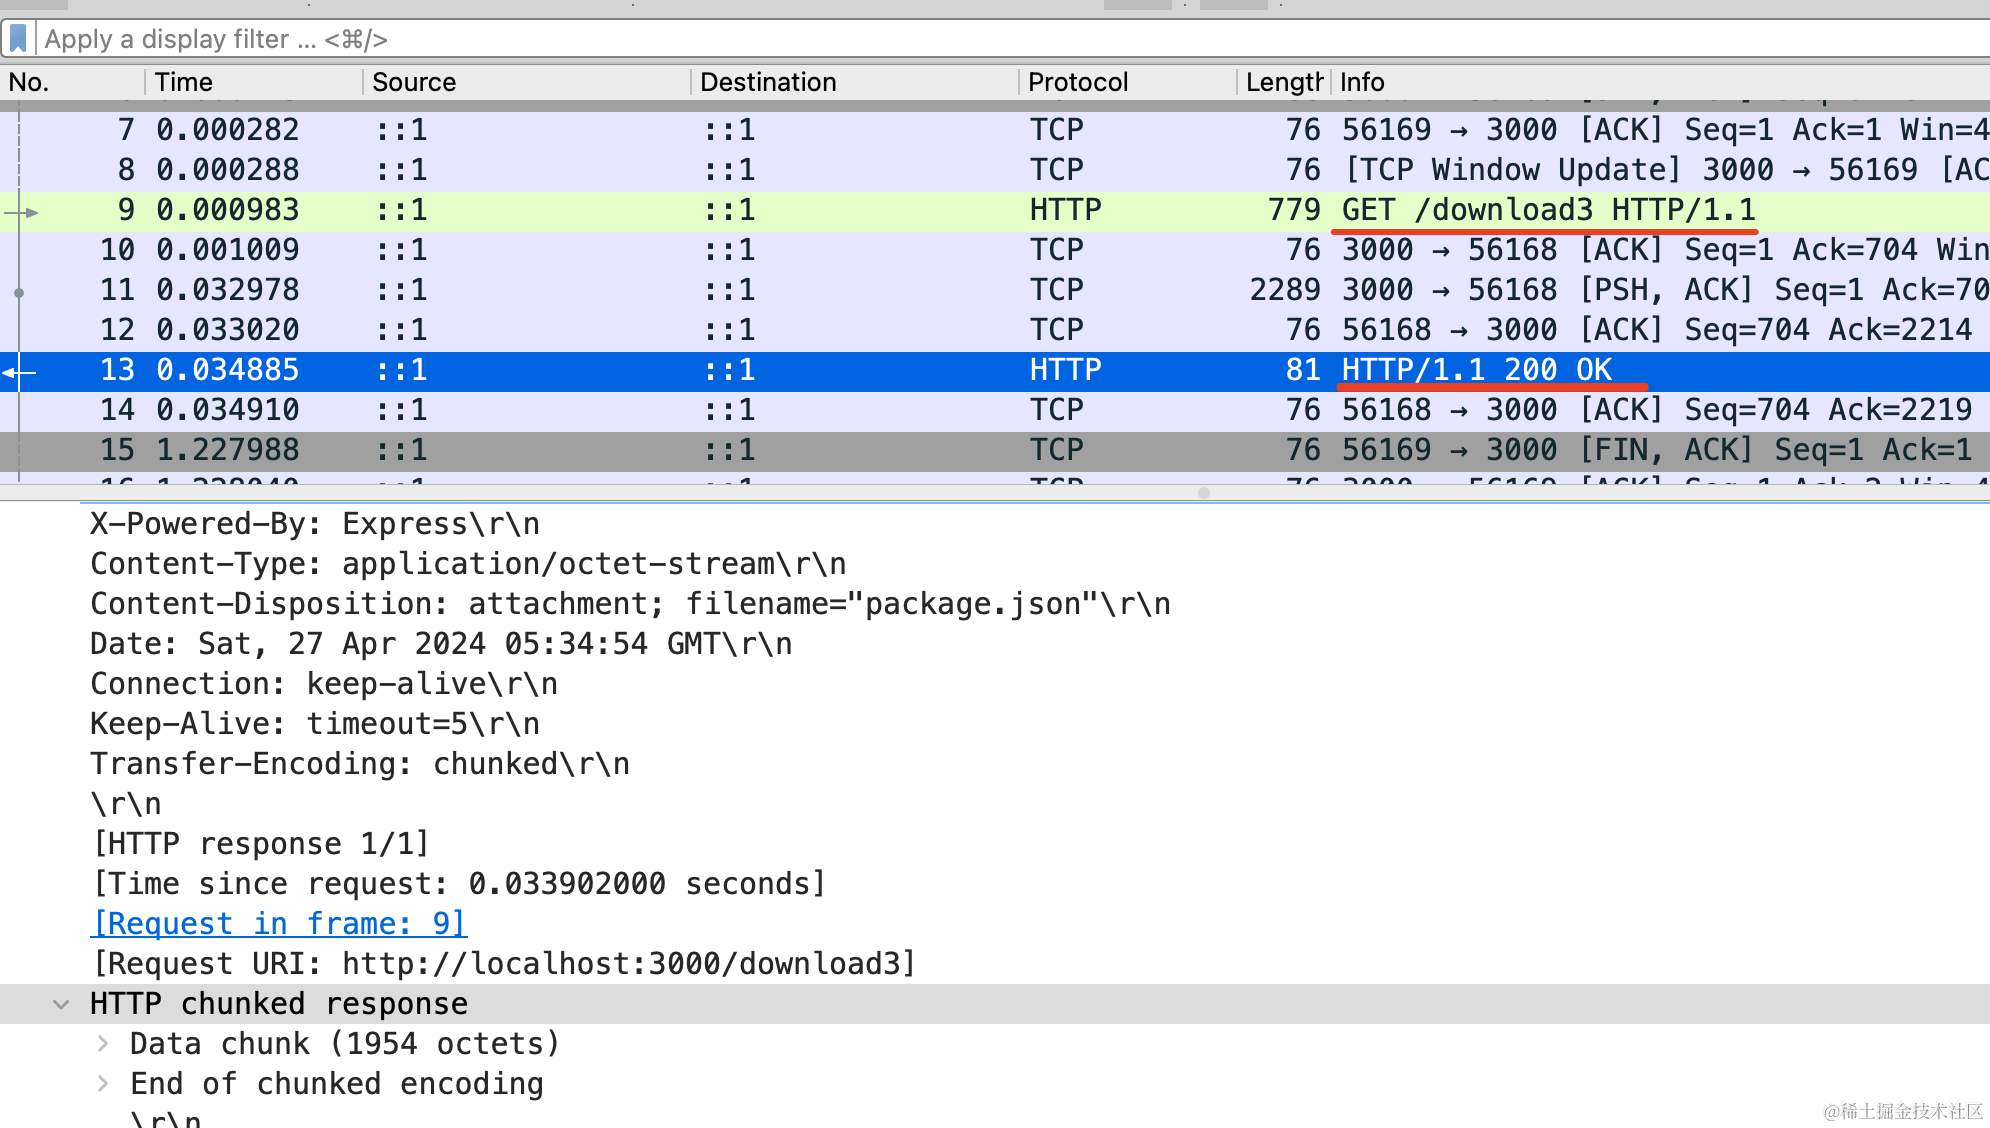The height and width of the screenshot is (1128, 1990).
Task: Expand the End of chunked encoding item
Action: (x=103, y=1084)
